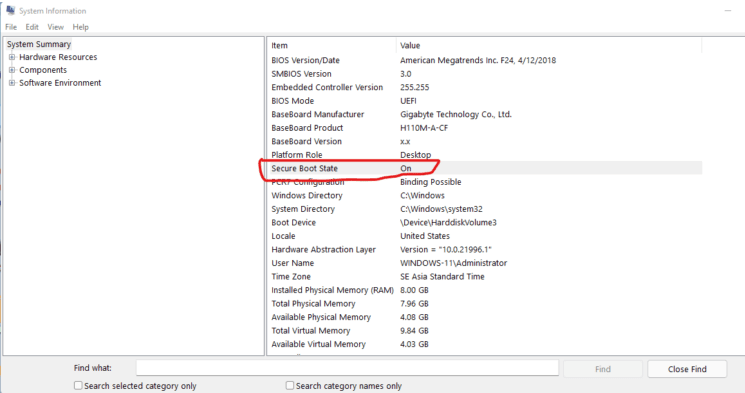Select the Hardware Abstraction Layer row
The width and height of the screenshot is (745, 393).
[x=485, y=249]
